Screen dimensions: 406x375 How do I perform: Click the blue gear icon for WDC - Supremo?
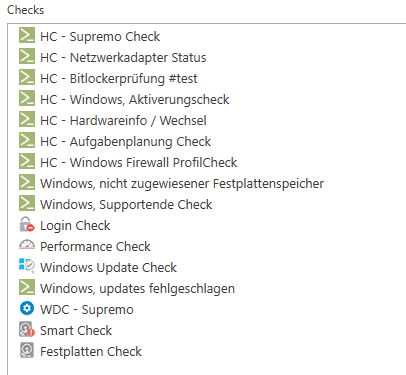click(x=27, y=309)
